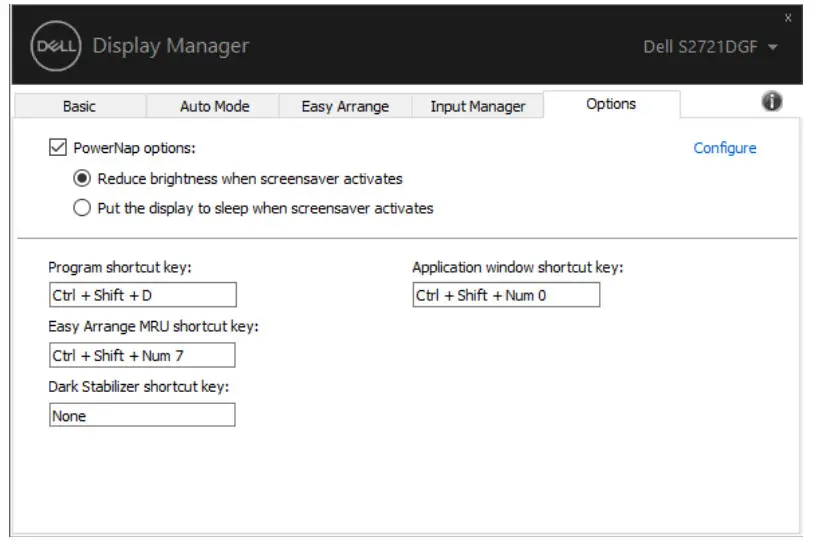Image resolution: width=813 pixels, height=546 pixels.
Task: Open the Configure link
Action: 724,148
